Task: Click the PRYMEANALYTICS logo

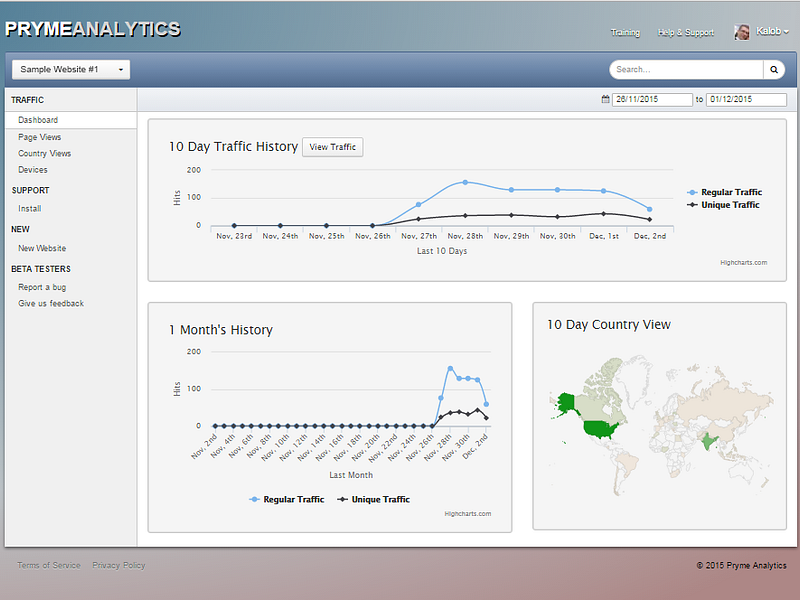Action: [93, 29]
